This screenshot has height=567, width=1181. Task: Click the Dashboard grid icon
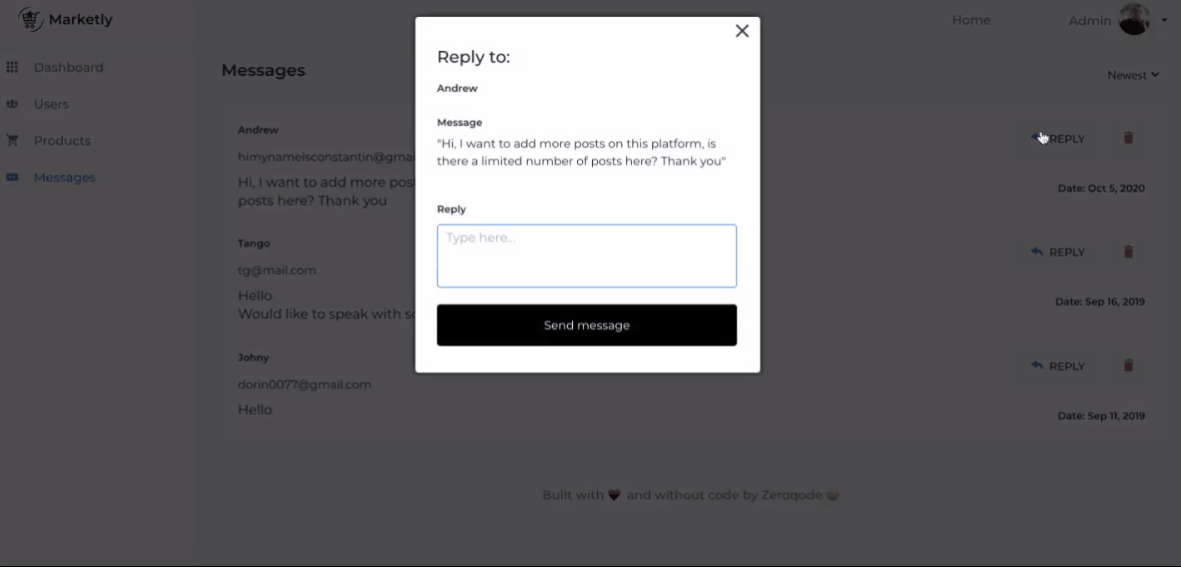(13, 68)
